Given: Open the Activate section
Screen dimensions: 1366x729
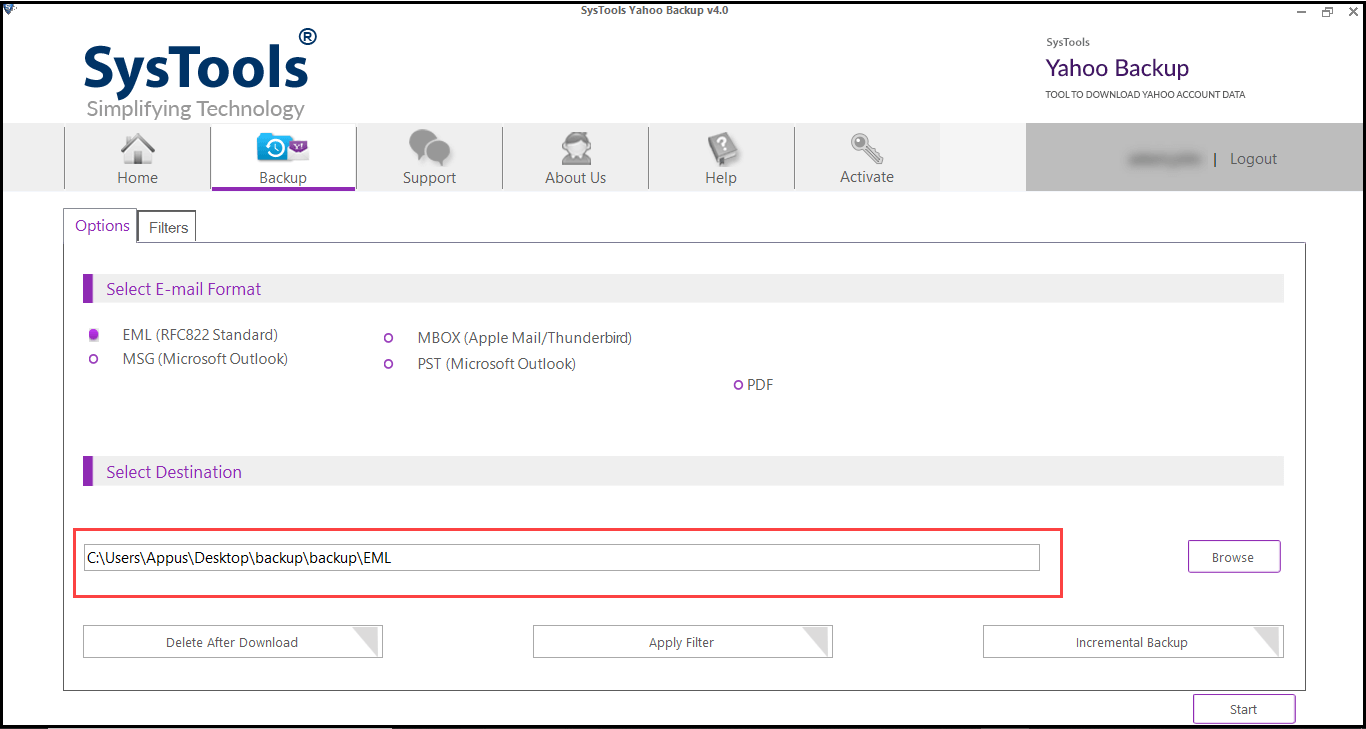Looking at the screenshot, I should pyautogui.click(x=867, y=158).
